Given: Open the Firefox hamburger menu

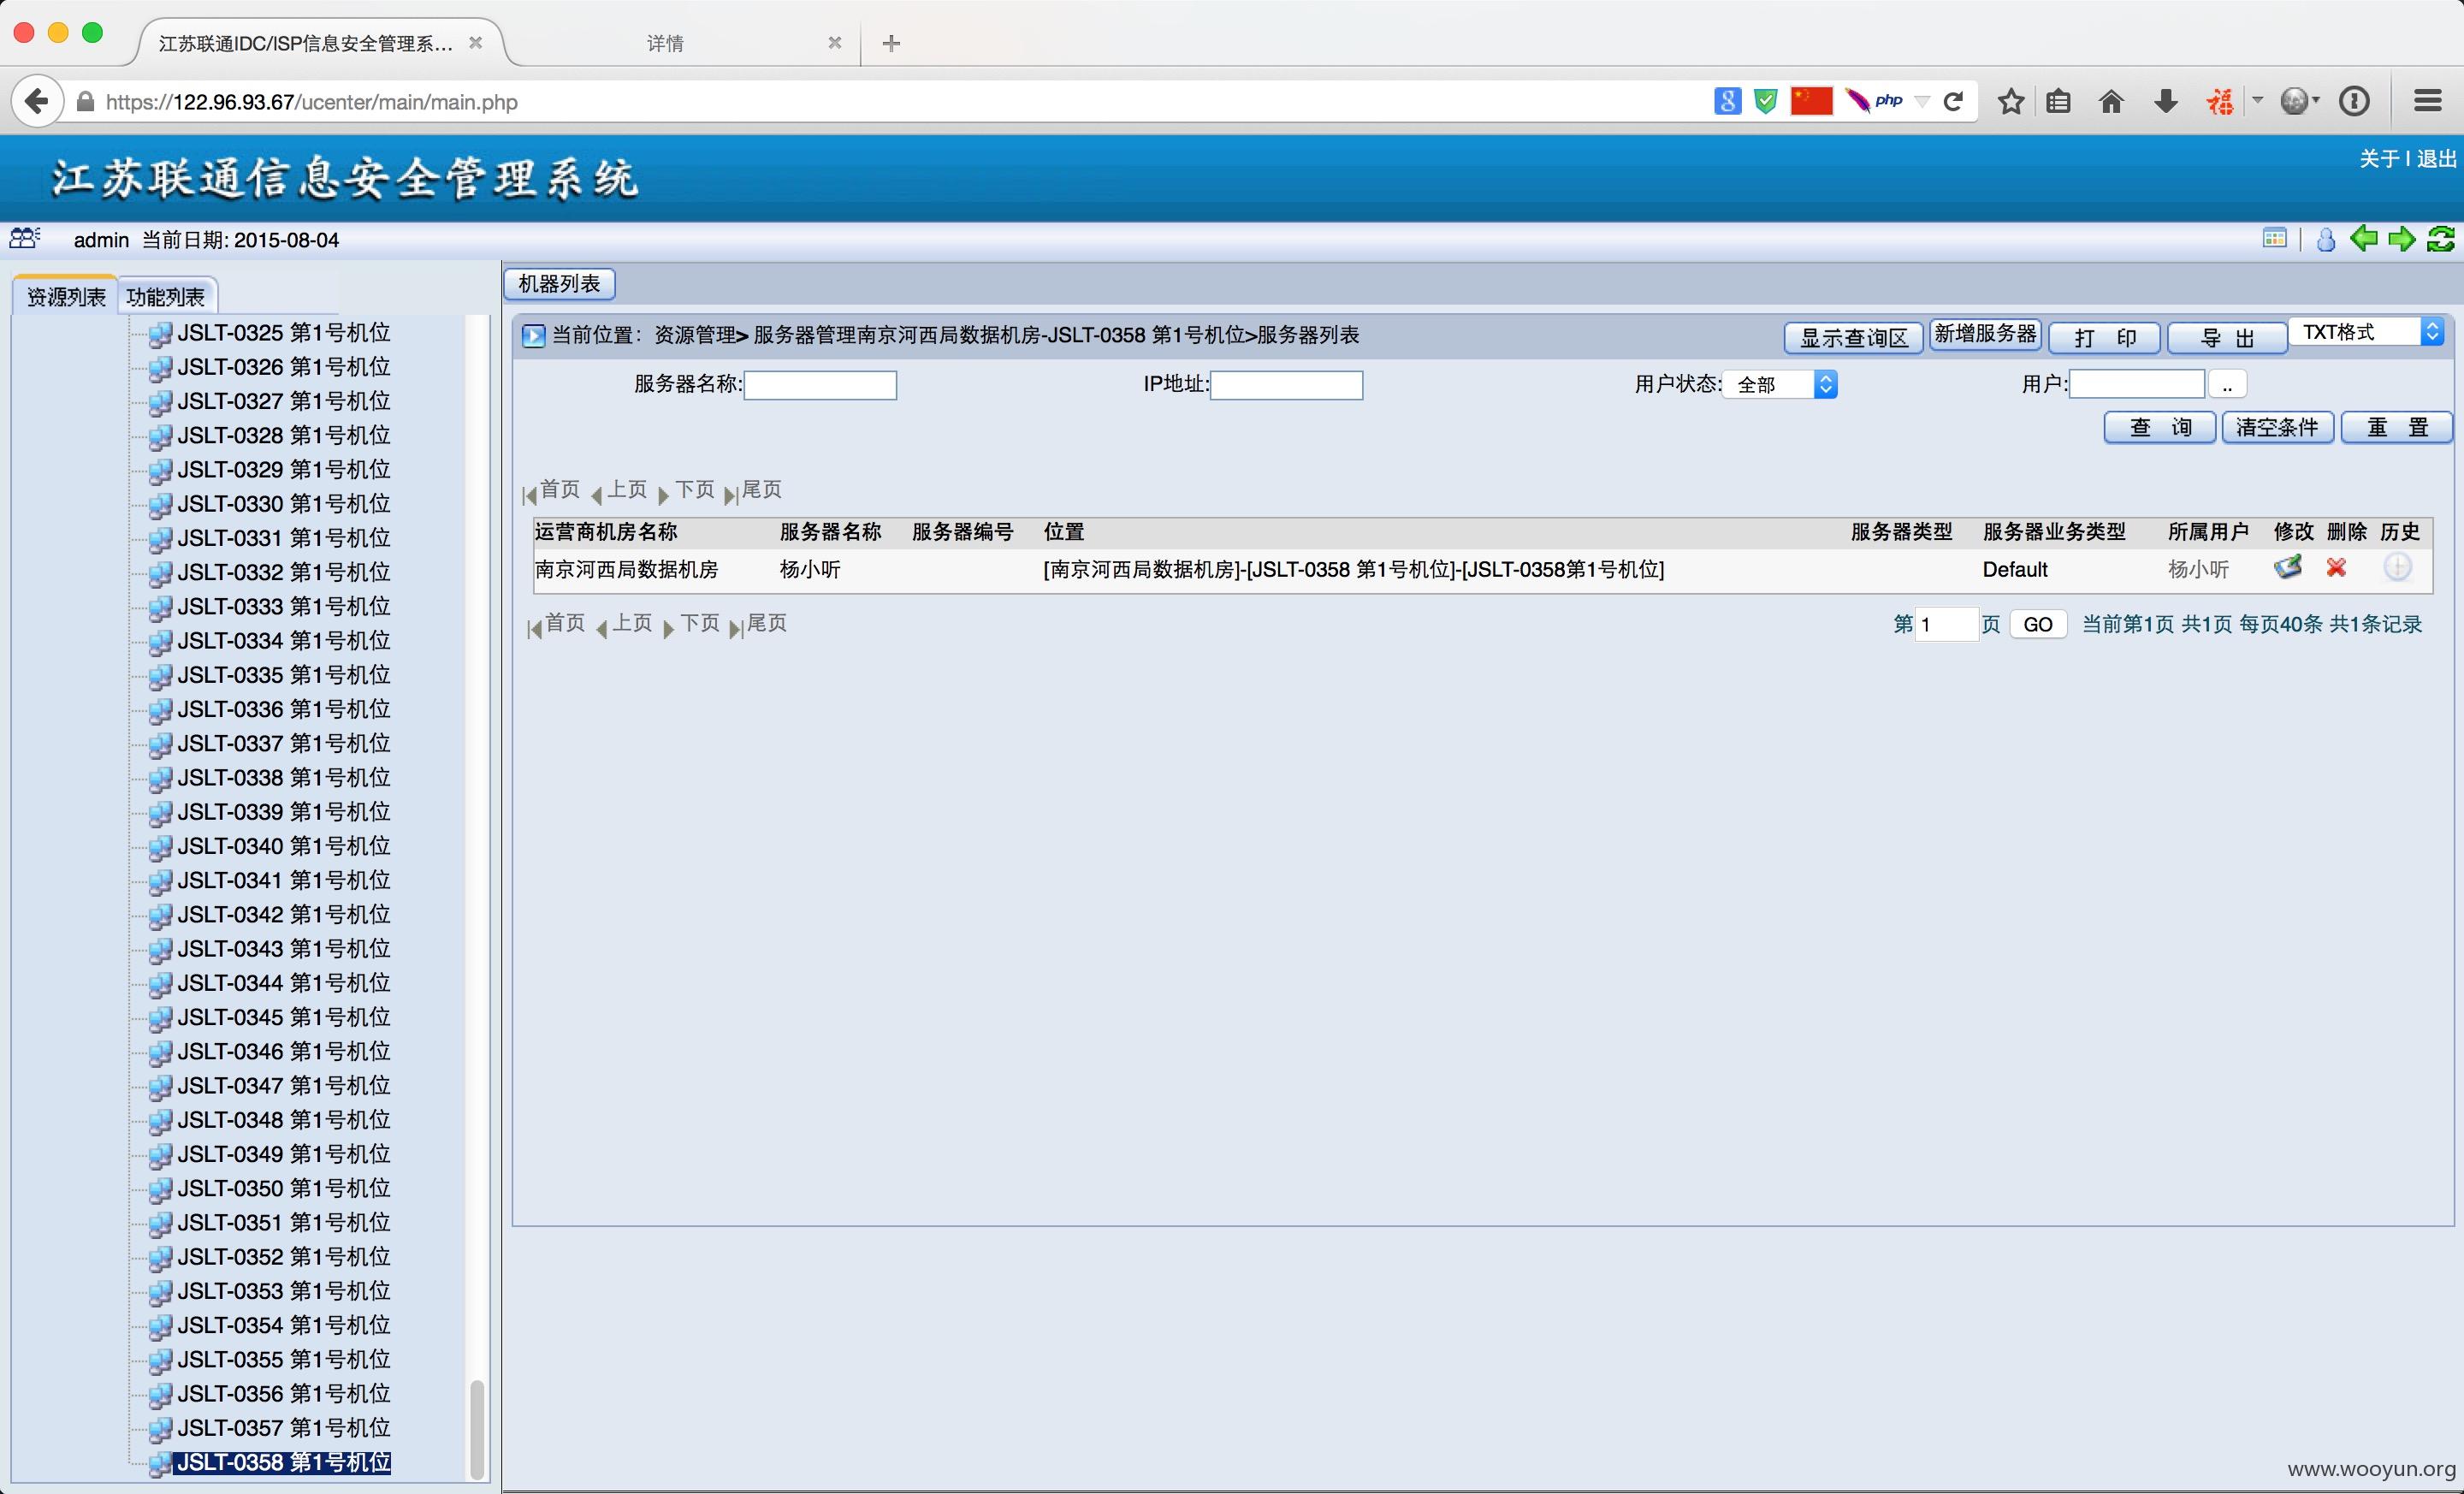Looking at the screenshot, I should pyautogui.click(x=2428, y=101).
